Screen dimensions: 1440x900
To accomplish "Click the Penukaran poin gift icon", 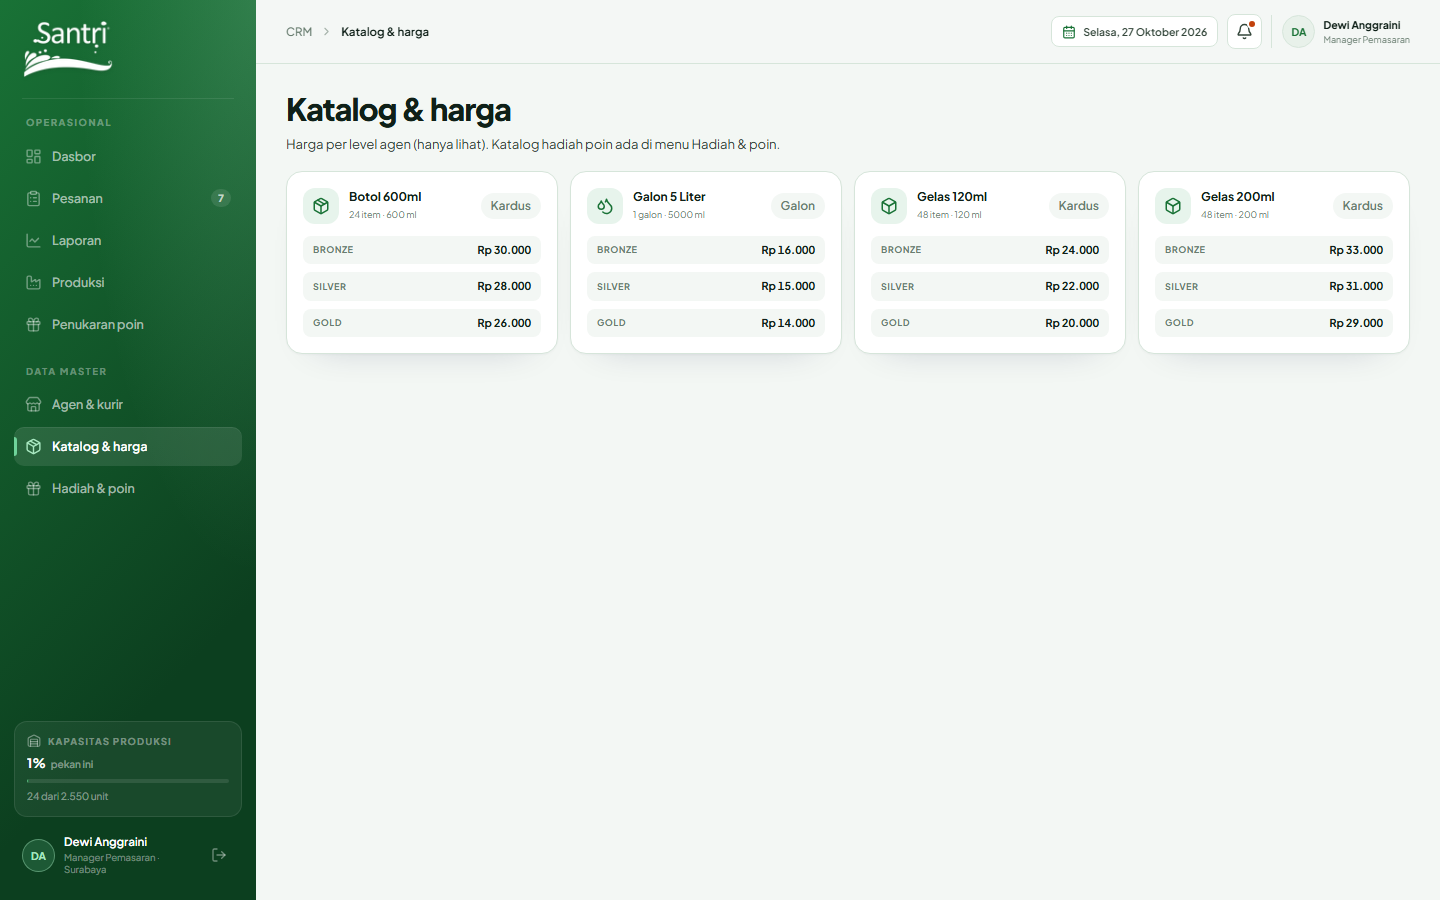I will pos(33,325).
